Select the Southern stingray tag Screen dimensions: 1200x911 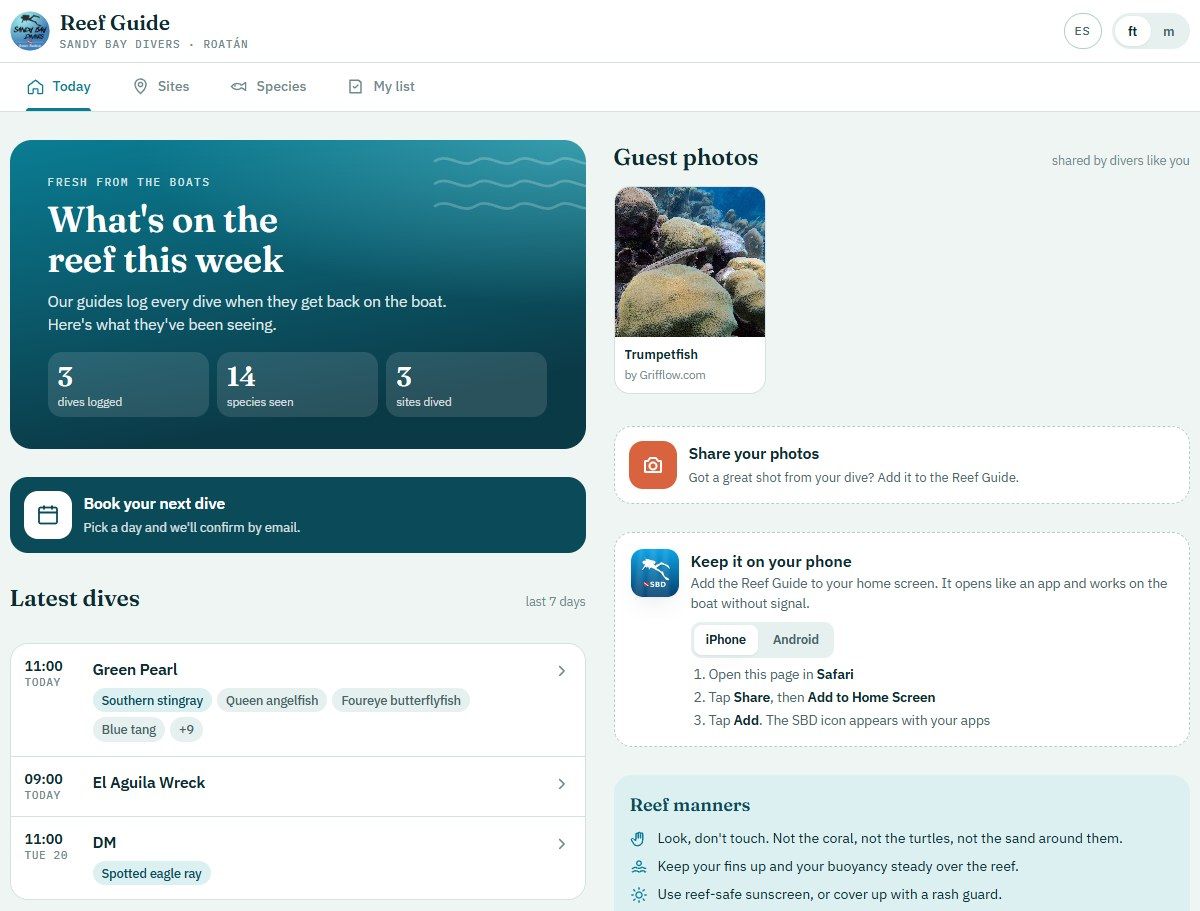pos(152,700)
